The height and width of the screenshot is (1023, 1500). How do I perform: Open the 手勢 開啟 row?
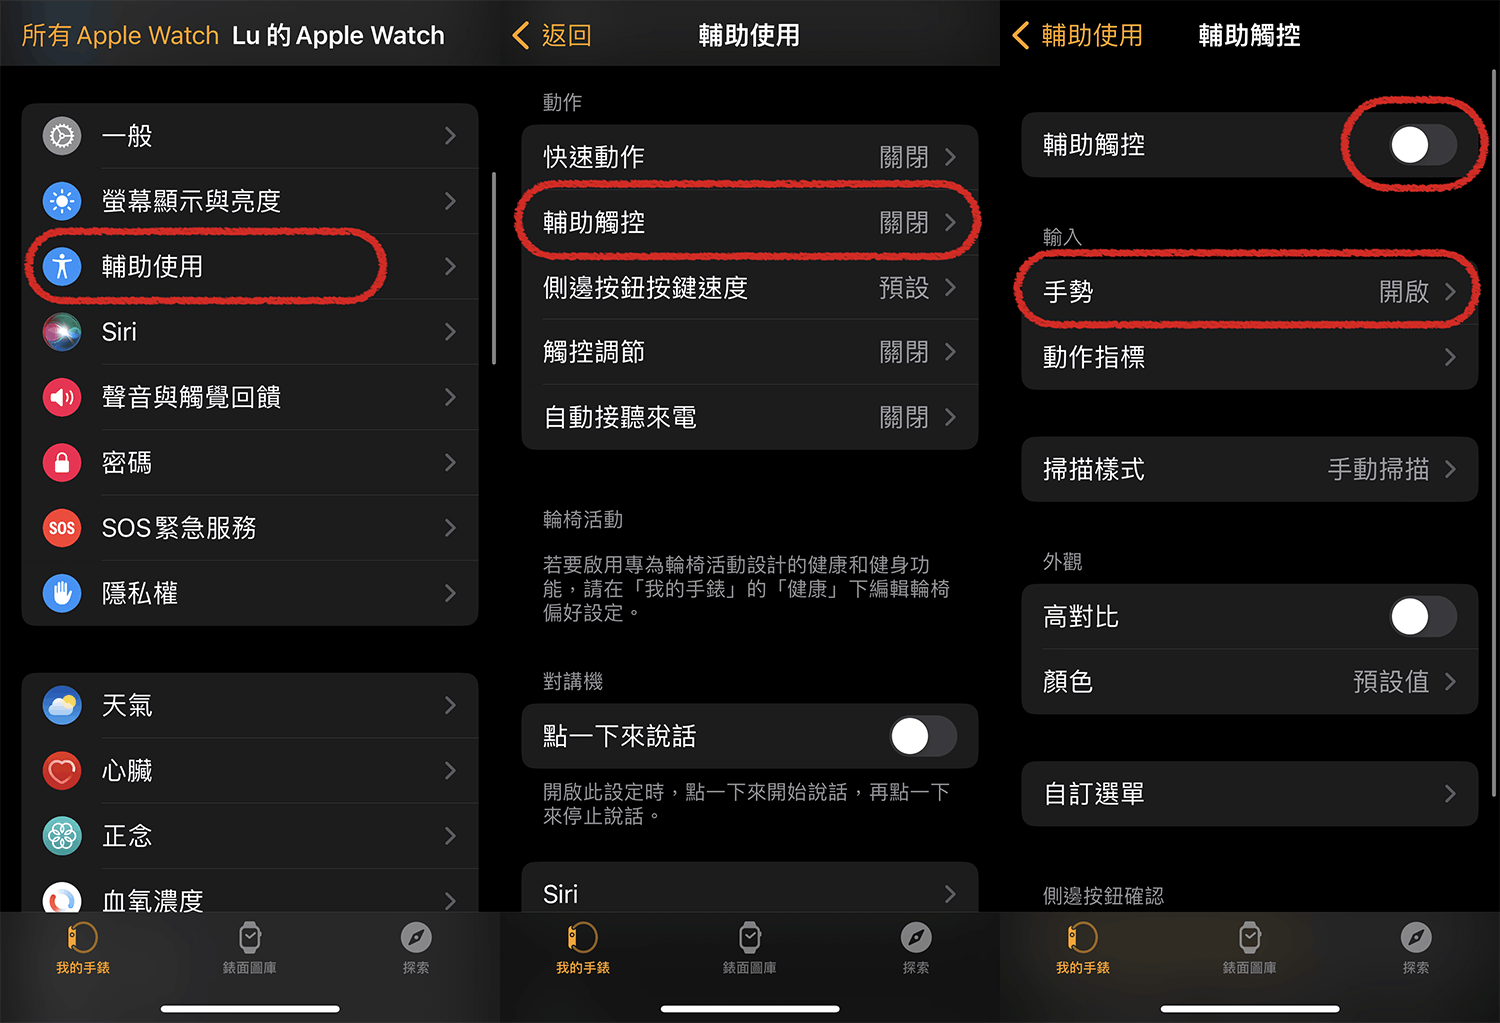tap(1250, 292)
